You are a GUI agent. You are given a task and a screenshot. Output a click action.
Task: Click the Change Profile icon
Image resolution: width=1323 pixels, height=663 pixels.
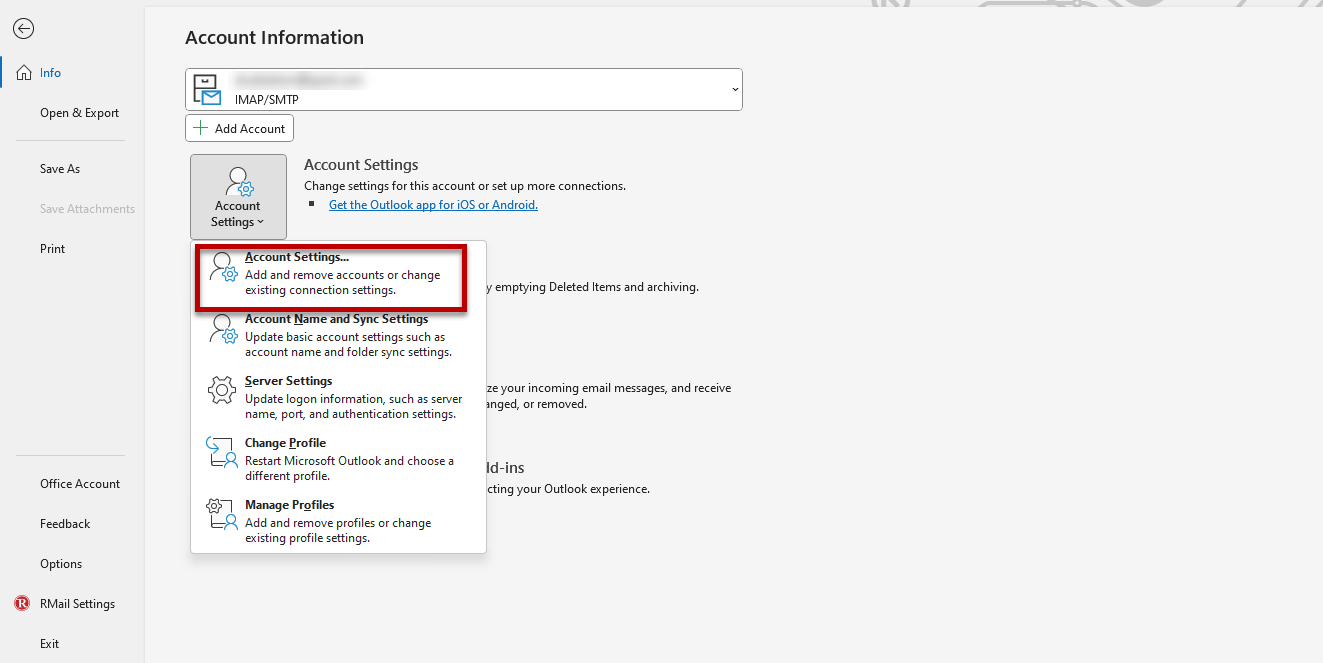click(x=222, y=453)
